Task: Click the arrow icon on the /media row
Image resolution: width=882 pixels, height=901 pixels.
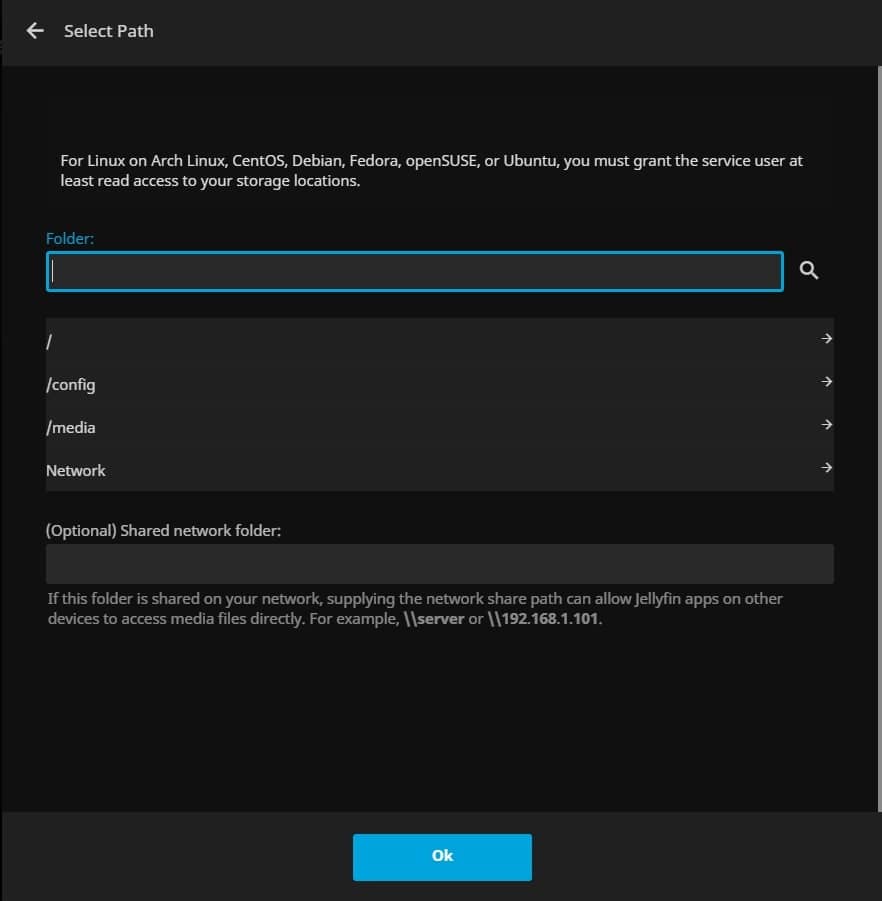Action: click(826, 425)
